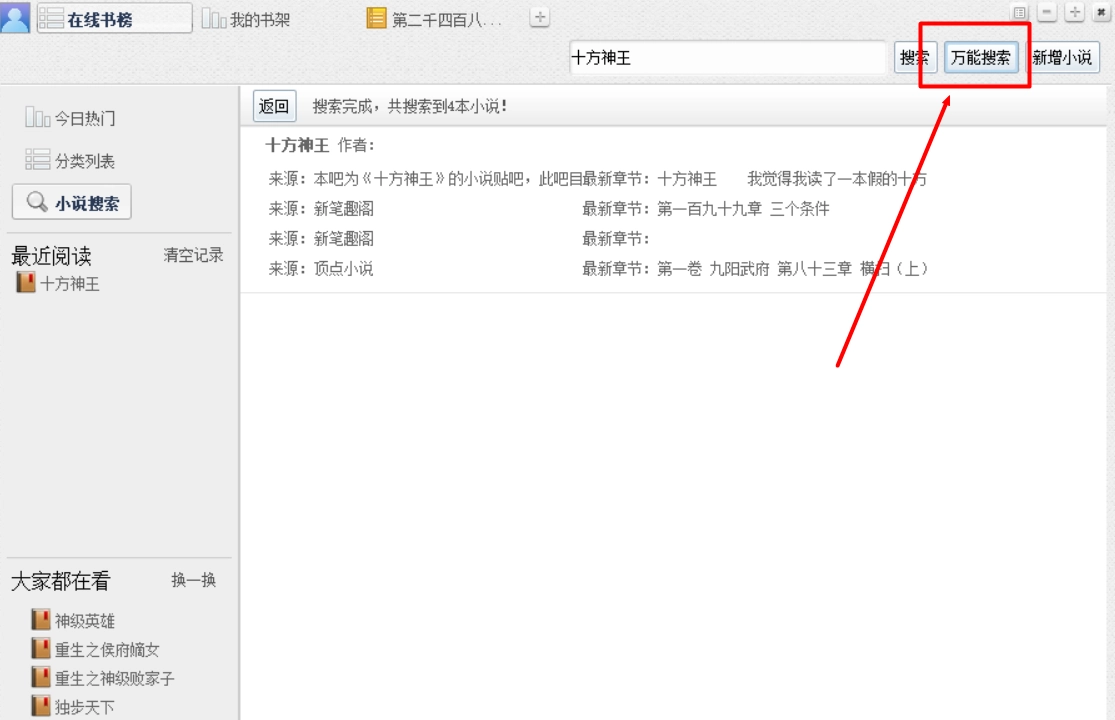This screenshot has height=720, width=1115.
Task: Switch to the 我的书架 tab
Action: pos(246,19)
